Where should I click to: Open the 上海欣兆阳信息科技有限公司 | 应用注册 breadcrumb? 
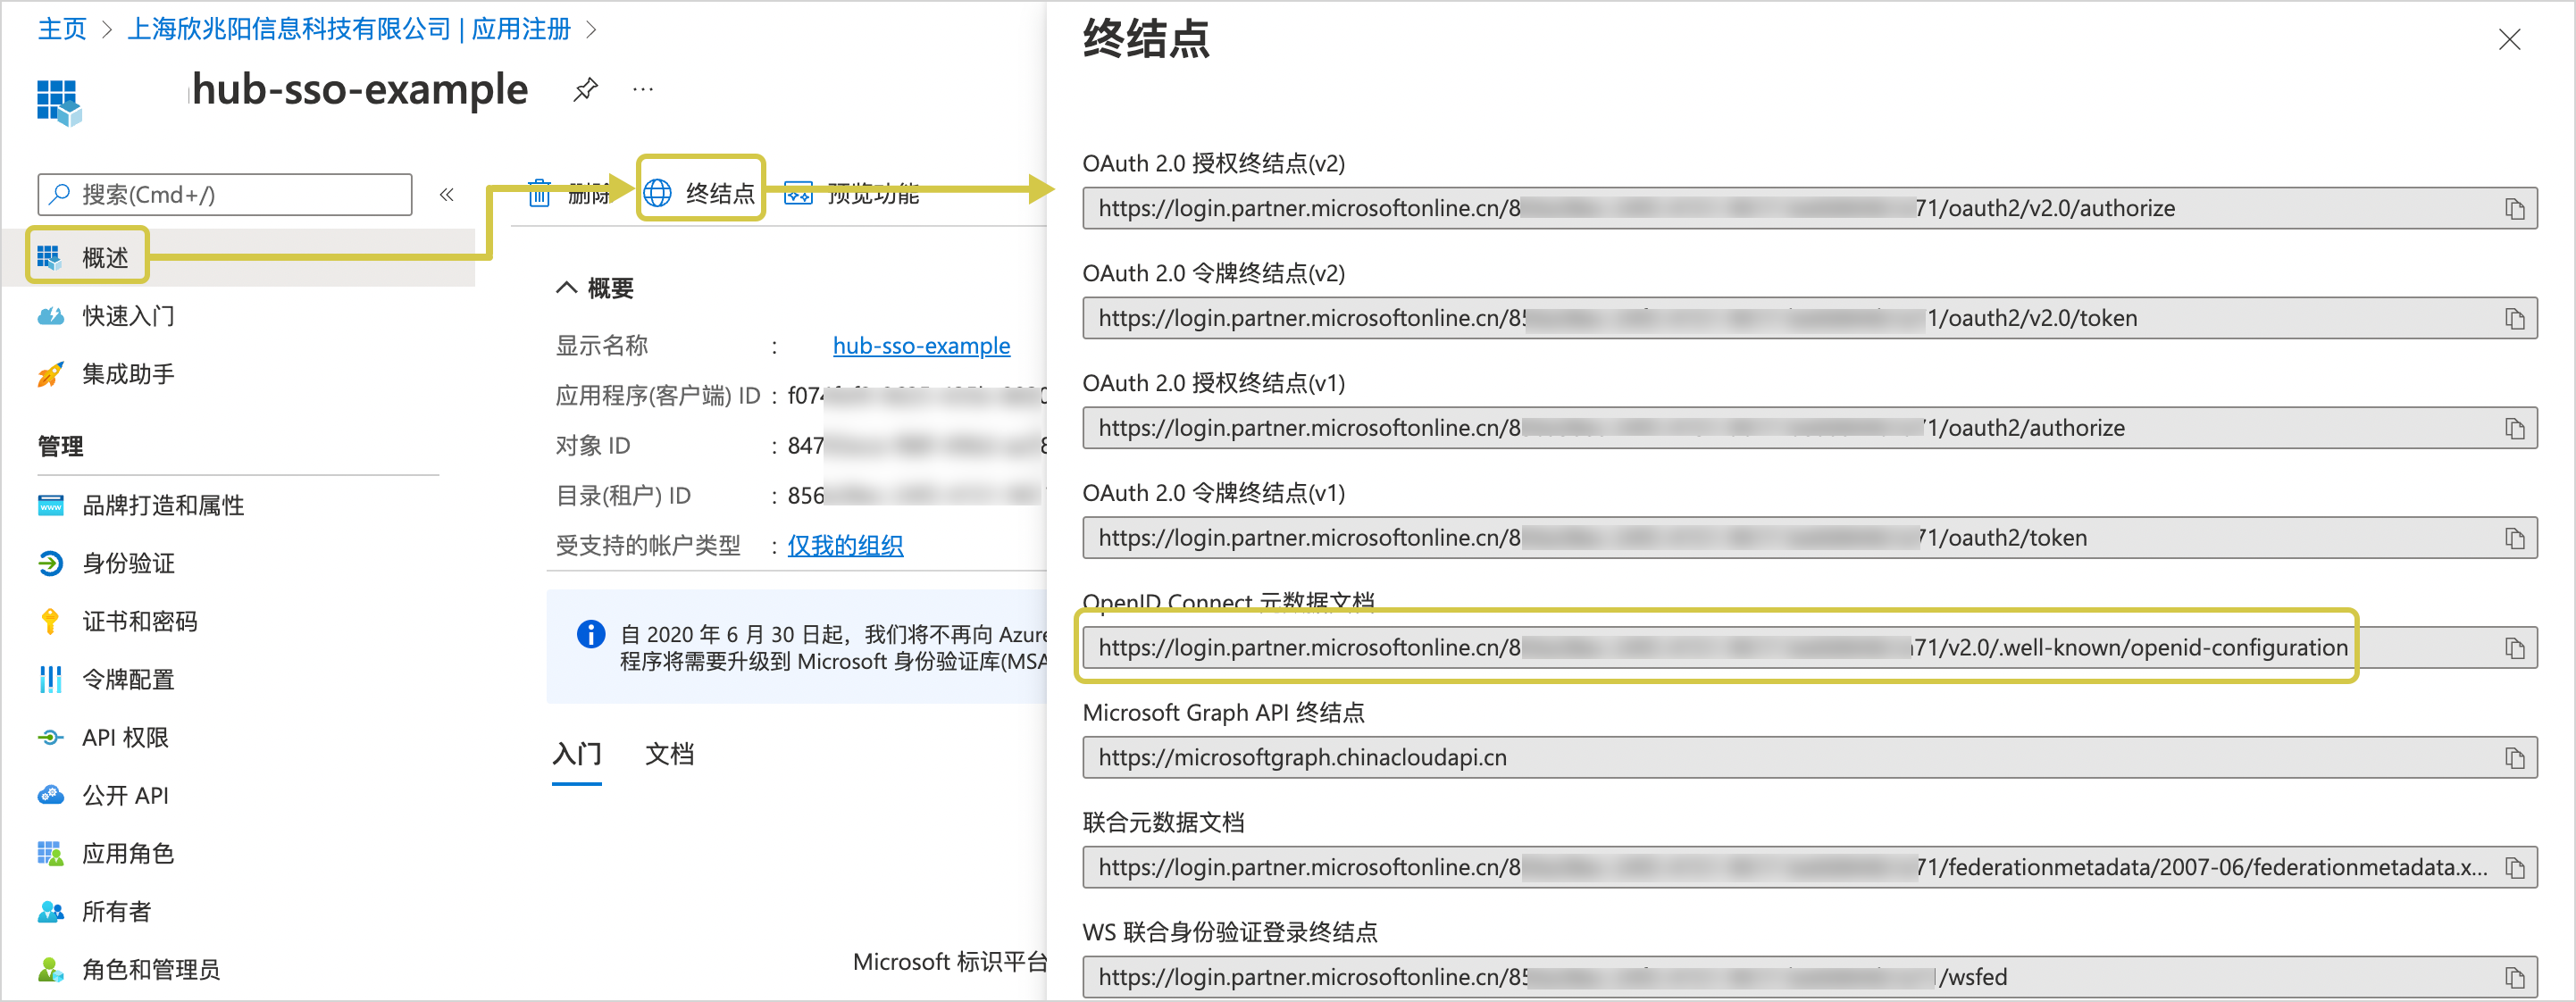[x=349, y=29]
